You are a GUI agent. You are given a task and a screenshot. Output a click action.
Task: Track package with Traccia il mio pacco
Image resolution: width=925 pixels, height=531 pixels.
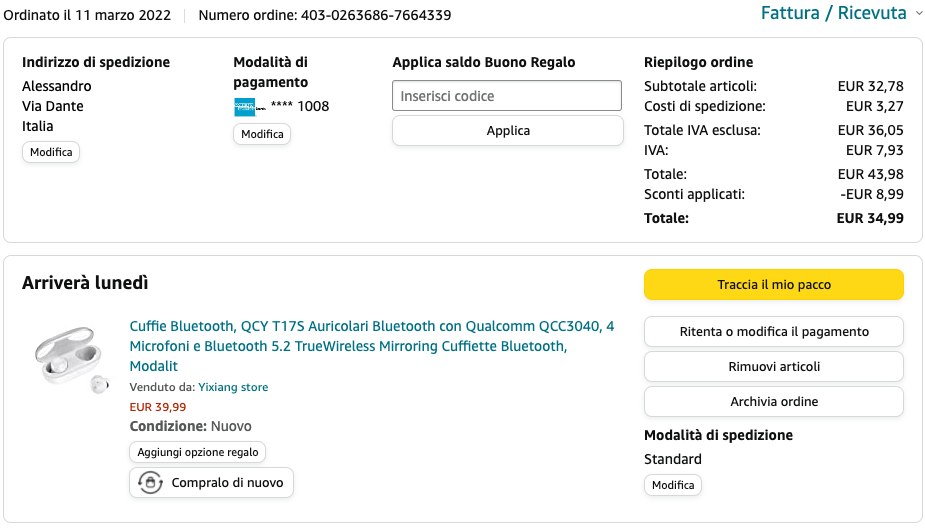[774, 284]
